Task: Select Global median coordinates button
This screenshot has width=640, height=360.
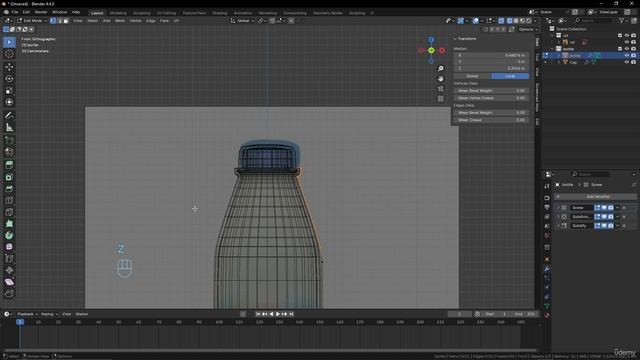Action: tap(472, 76)
